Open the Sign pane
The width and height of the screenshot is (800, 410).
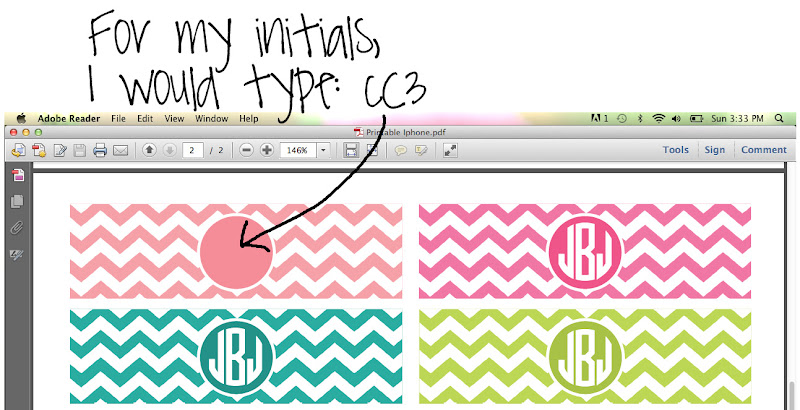(715, 149)
